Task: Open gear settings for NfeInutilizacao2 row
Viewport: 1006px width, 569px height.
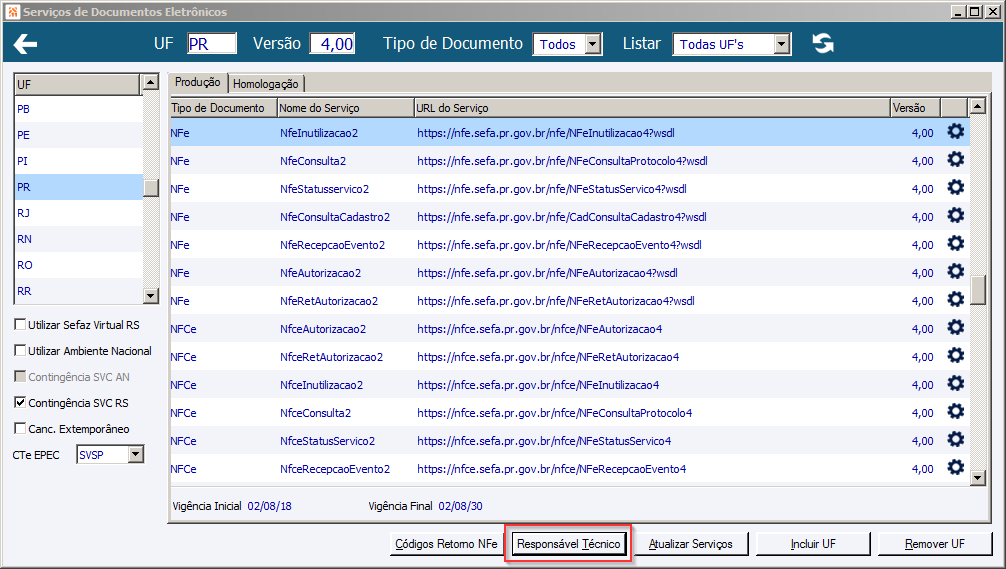Action: tap(956, 132)
